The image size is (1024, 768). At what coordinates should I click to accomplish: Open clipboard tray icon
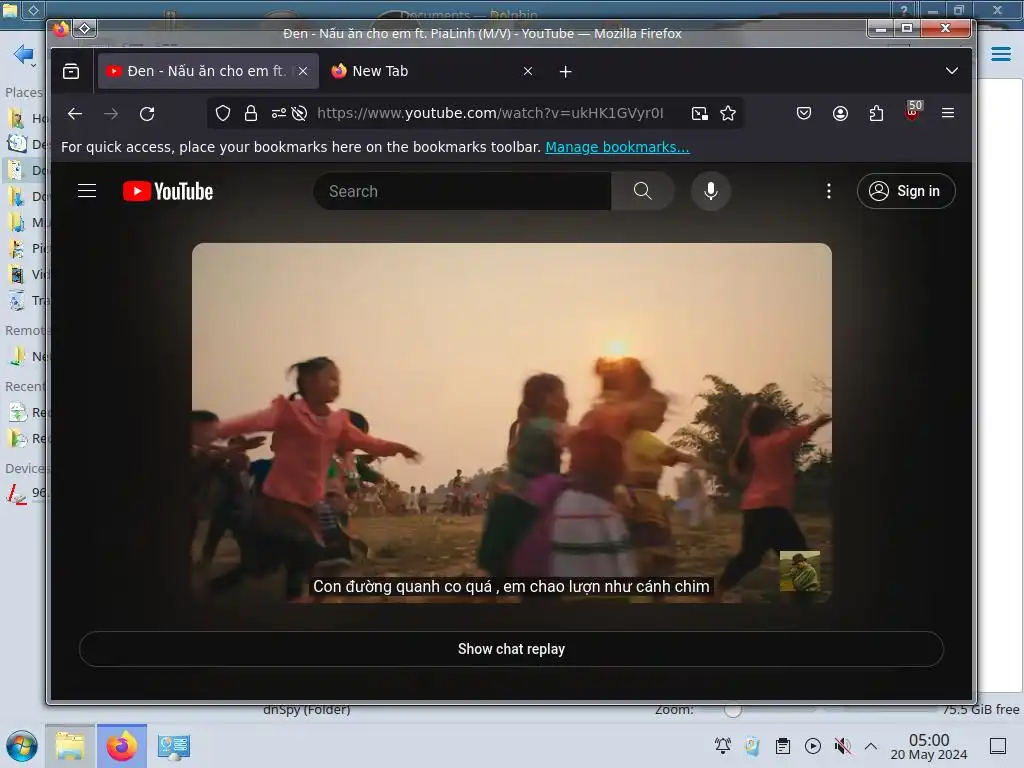[x=783, y=746]
